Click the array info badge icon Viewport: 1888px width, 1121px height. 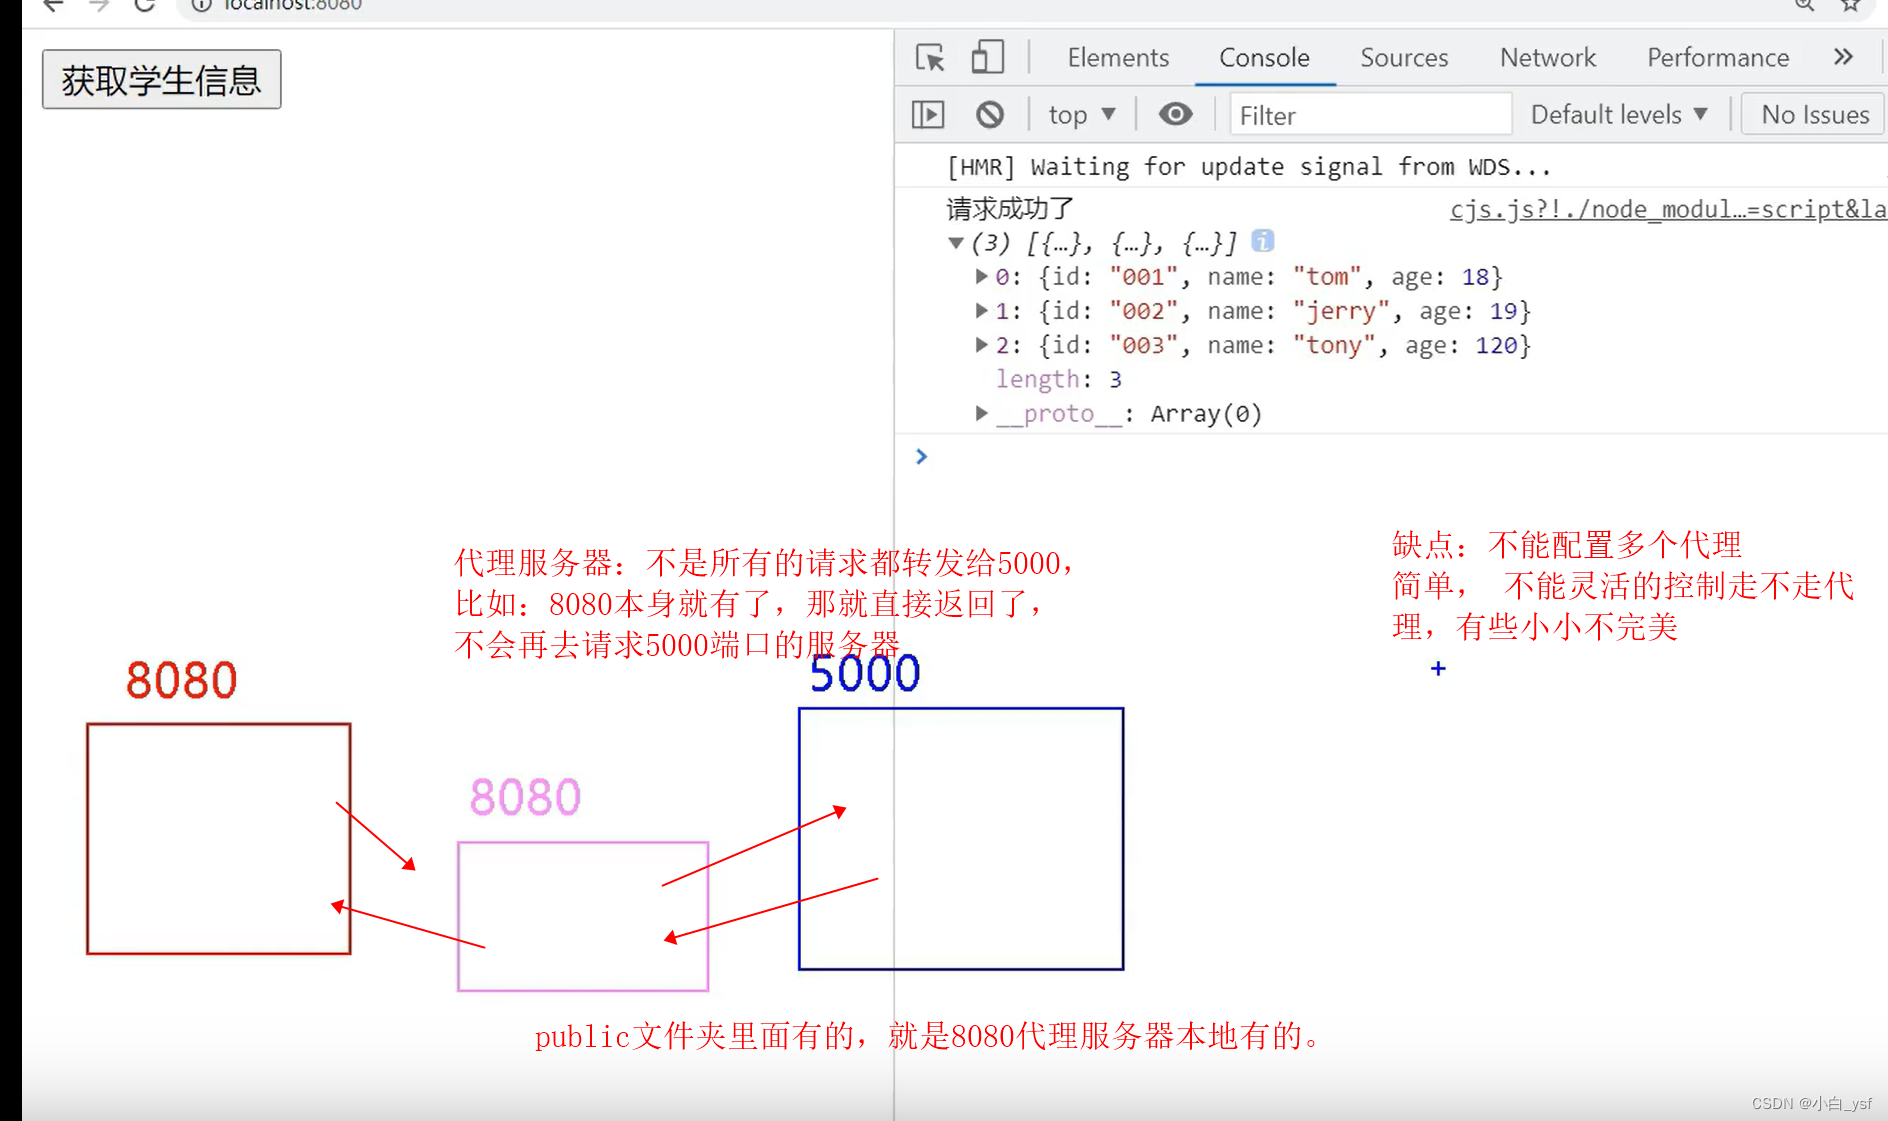(x=1263, y=241)
